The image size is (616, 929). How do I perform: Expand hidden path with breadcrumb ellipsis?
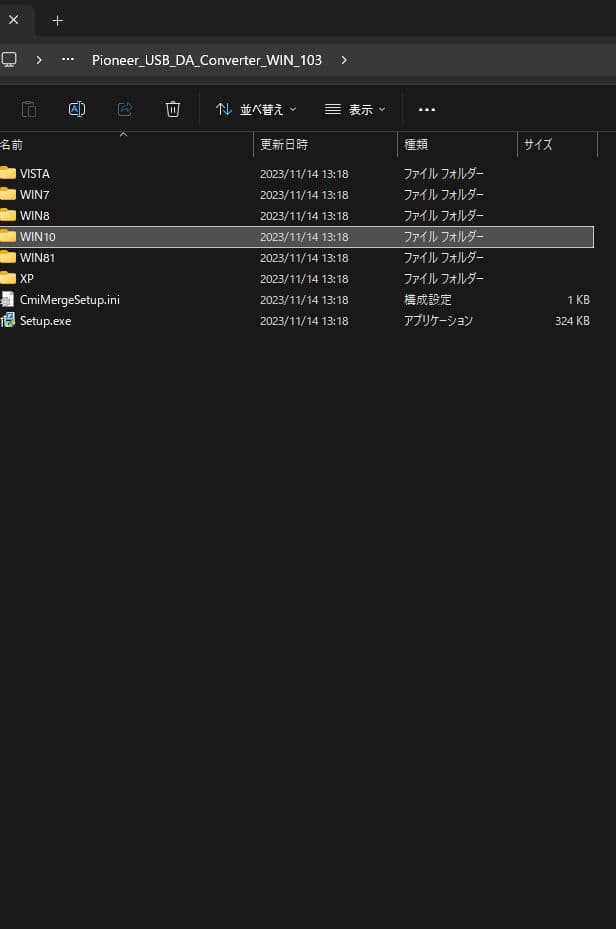pyautogui.click(x=68, y=60)
